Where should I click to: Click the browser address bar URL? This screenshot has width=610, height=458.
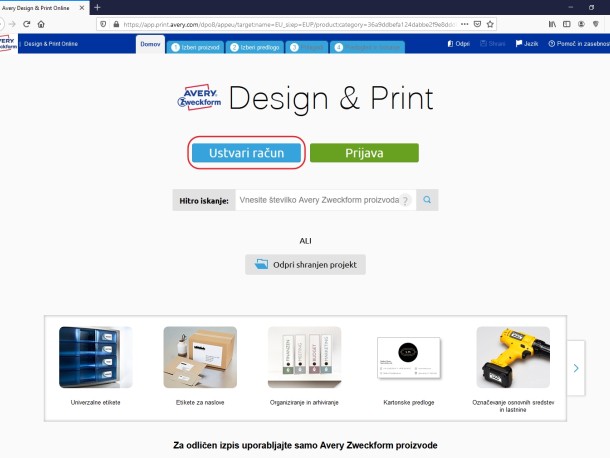[289, 24]
